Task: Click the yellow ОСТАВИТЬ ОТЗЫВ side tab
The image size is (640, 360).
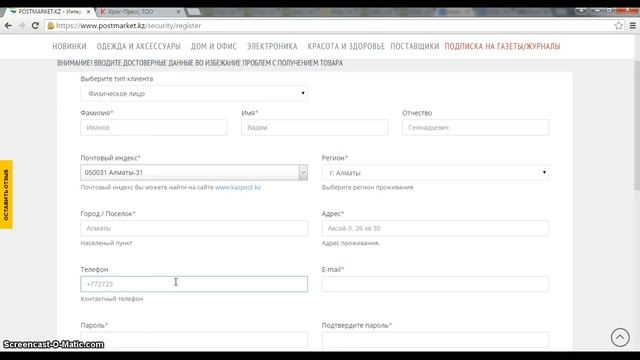Action: point(6,195)
